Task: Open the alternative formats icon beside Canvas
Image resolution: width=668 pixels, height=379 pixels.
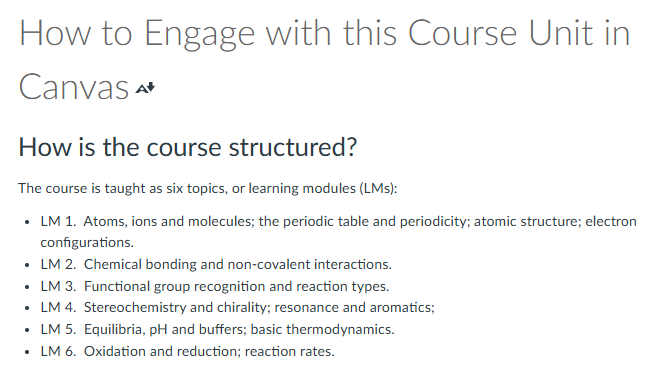Action: [x=145, y=89]
